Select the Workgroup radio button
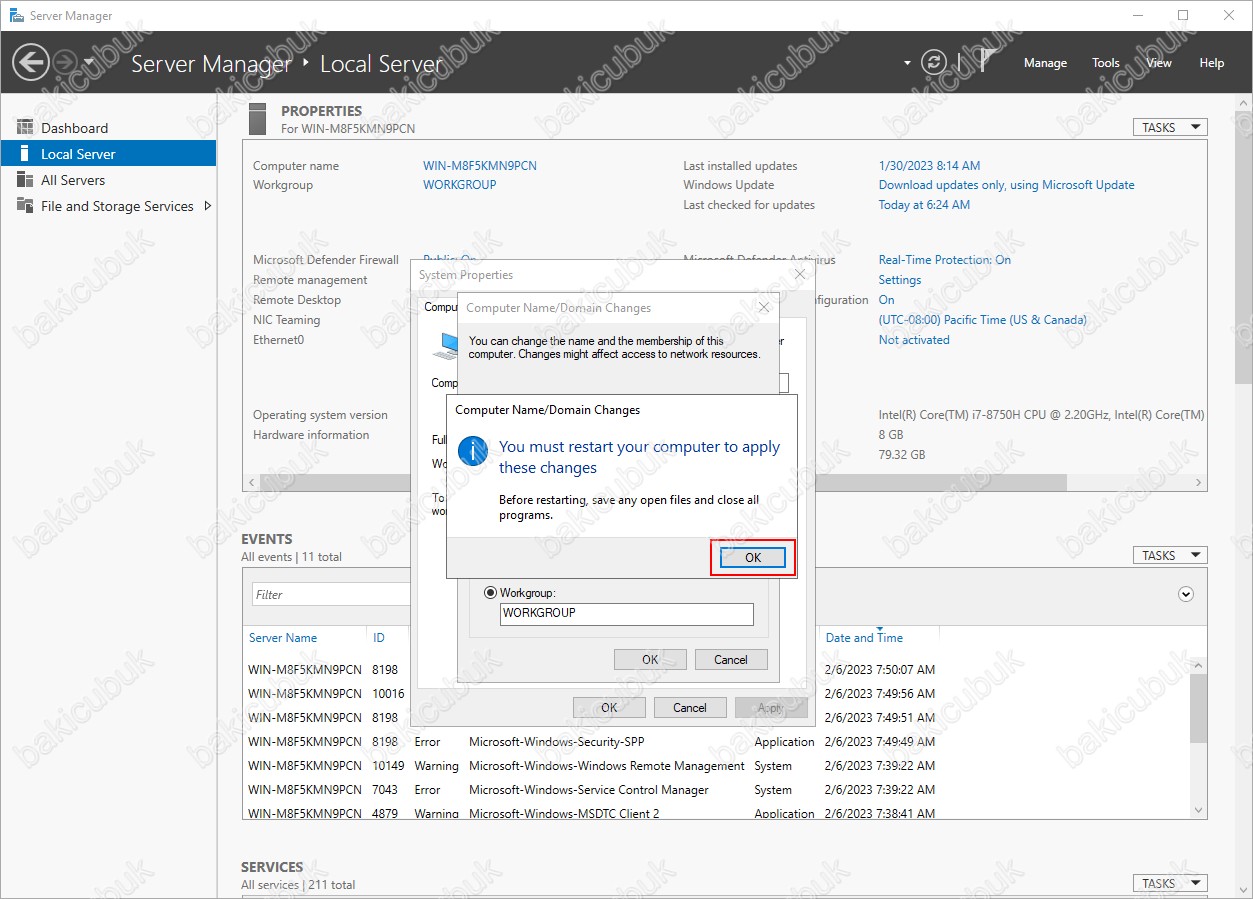Screen dimensions: 1253x899 (490, 593)
